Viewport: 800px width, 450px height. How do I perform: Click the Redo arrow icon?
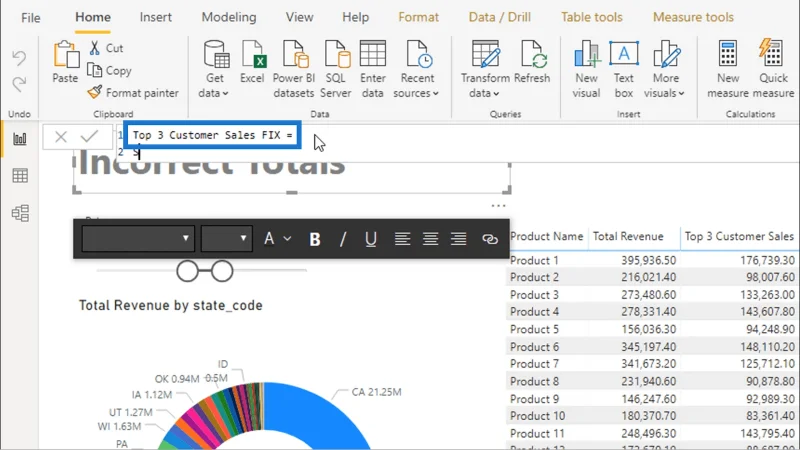[19, 84]
